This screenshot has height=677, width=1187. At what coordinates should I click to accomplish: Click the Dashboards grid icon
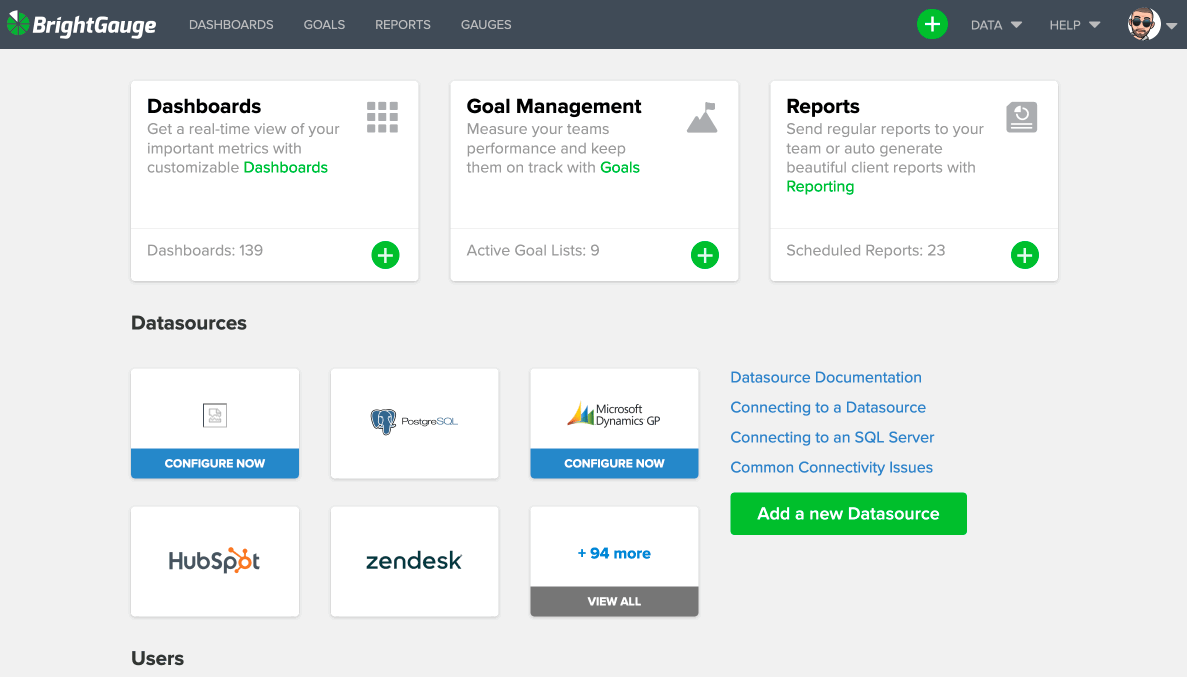[x=382, y=117]
